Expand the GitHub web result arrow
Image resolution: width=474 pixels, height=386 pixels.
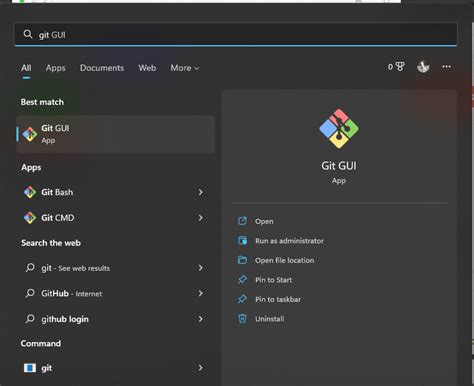(x=200, y=293)
